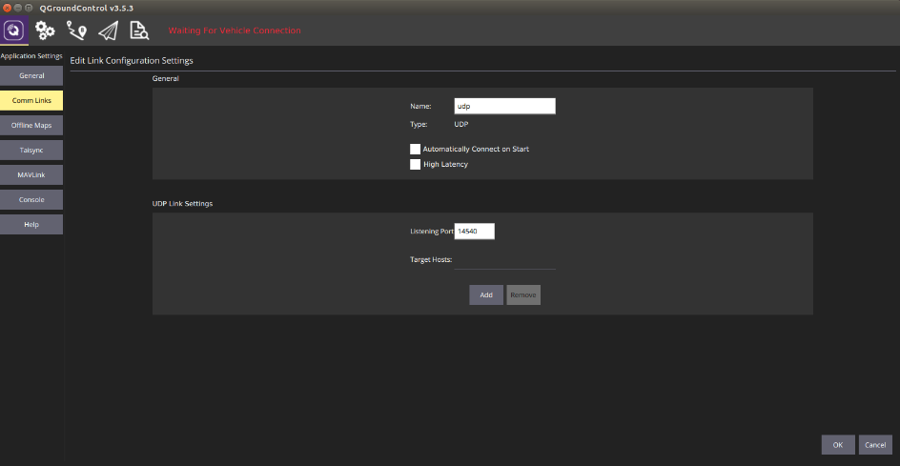Toggle the High Latency checkbox
The width and height of the screenshot is (900, 466).
[x=415, y=165]
